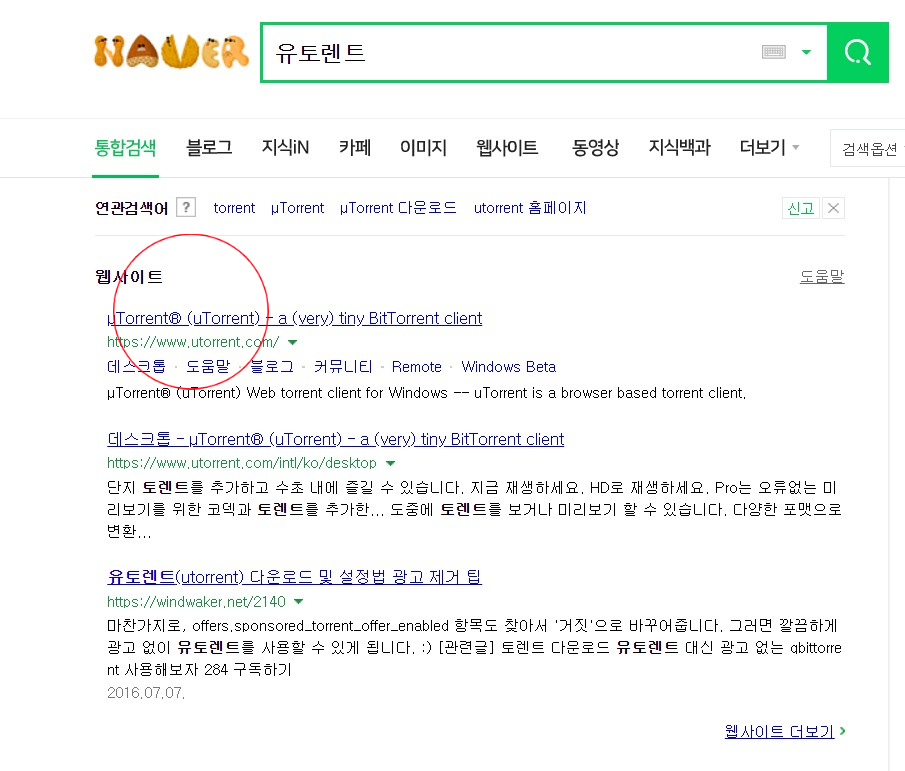The image size is (905, 771).
Task: Switch to the 이미지 tab
Action: [x=424, y=148]
